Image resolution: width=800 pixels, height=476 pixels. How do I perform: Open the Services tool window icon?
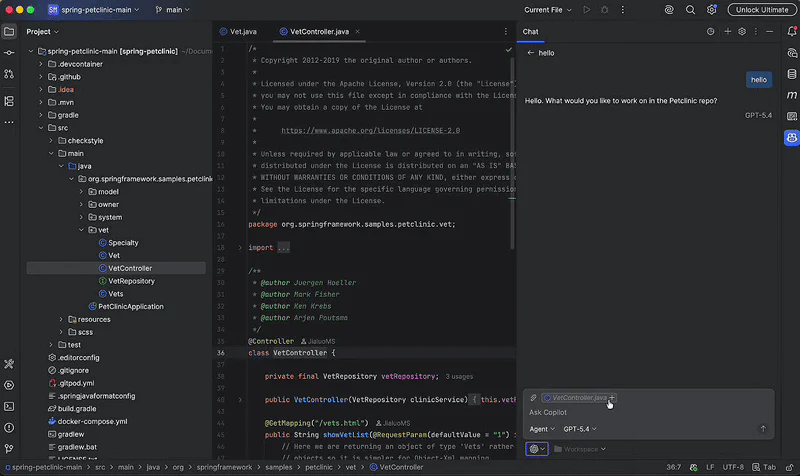[x=9, y=385]
